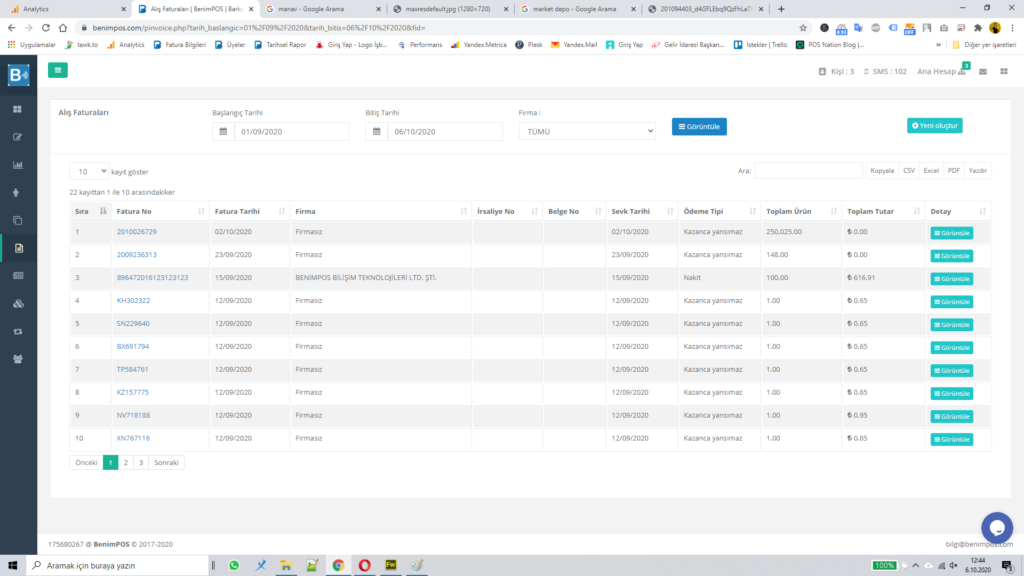Open the refresh arrows icon in the sidebar

tap(18, 332)
